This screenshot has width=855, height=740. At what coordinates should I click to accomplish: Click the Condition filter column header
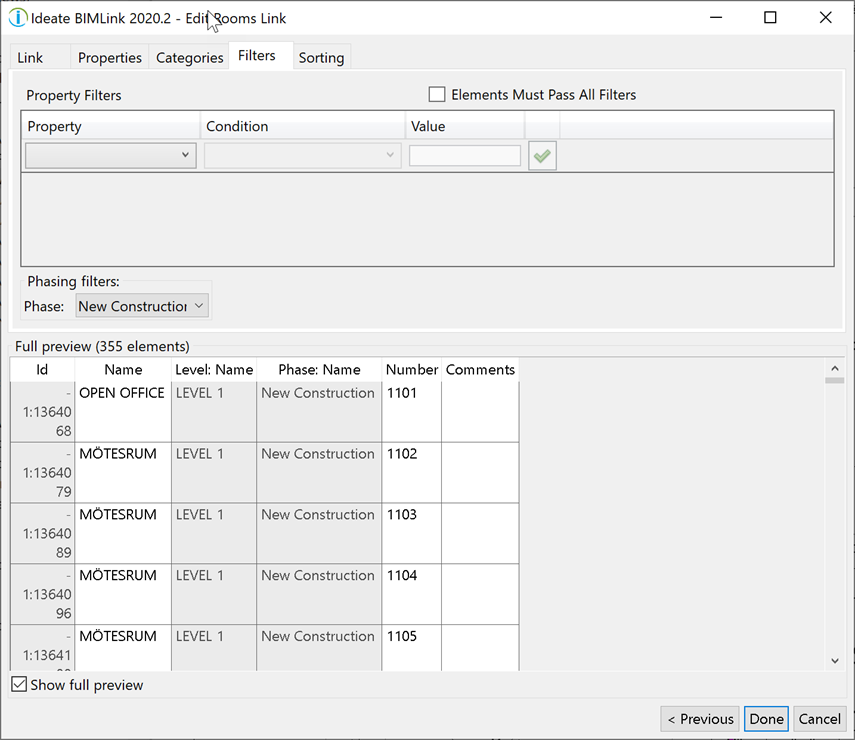coord(303,126)
